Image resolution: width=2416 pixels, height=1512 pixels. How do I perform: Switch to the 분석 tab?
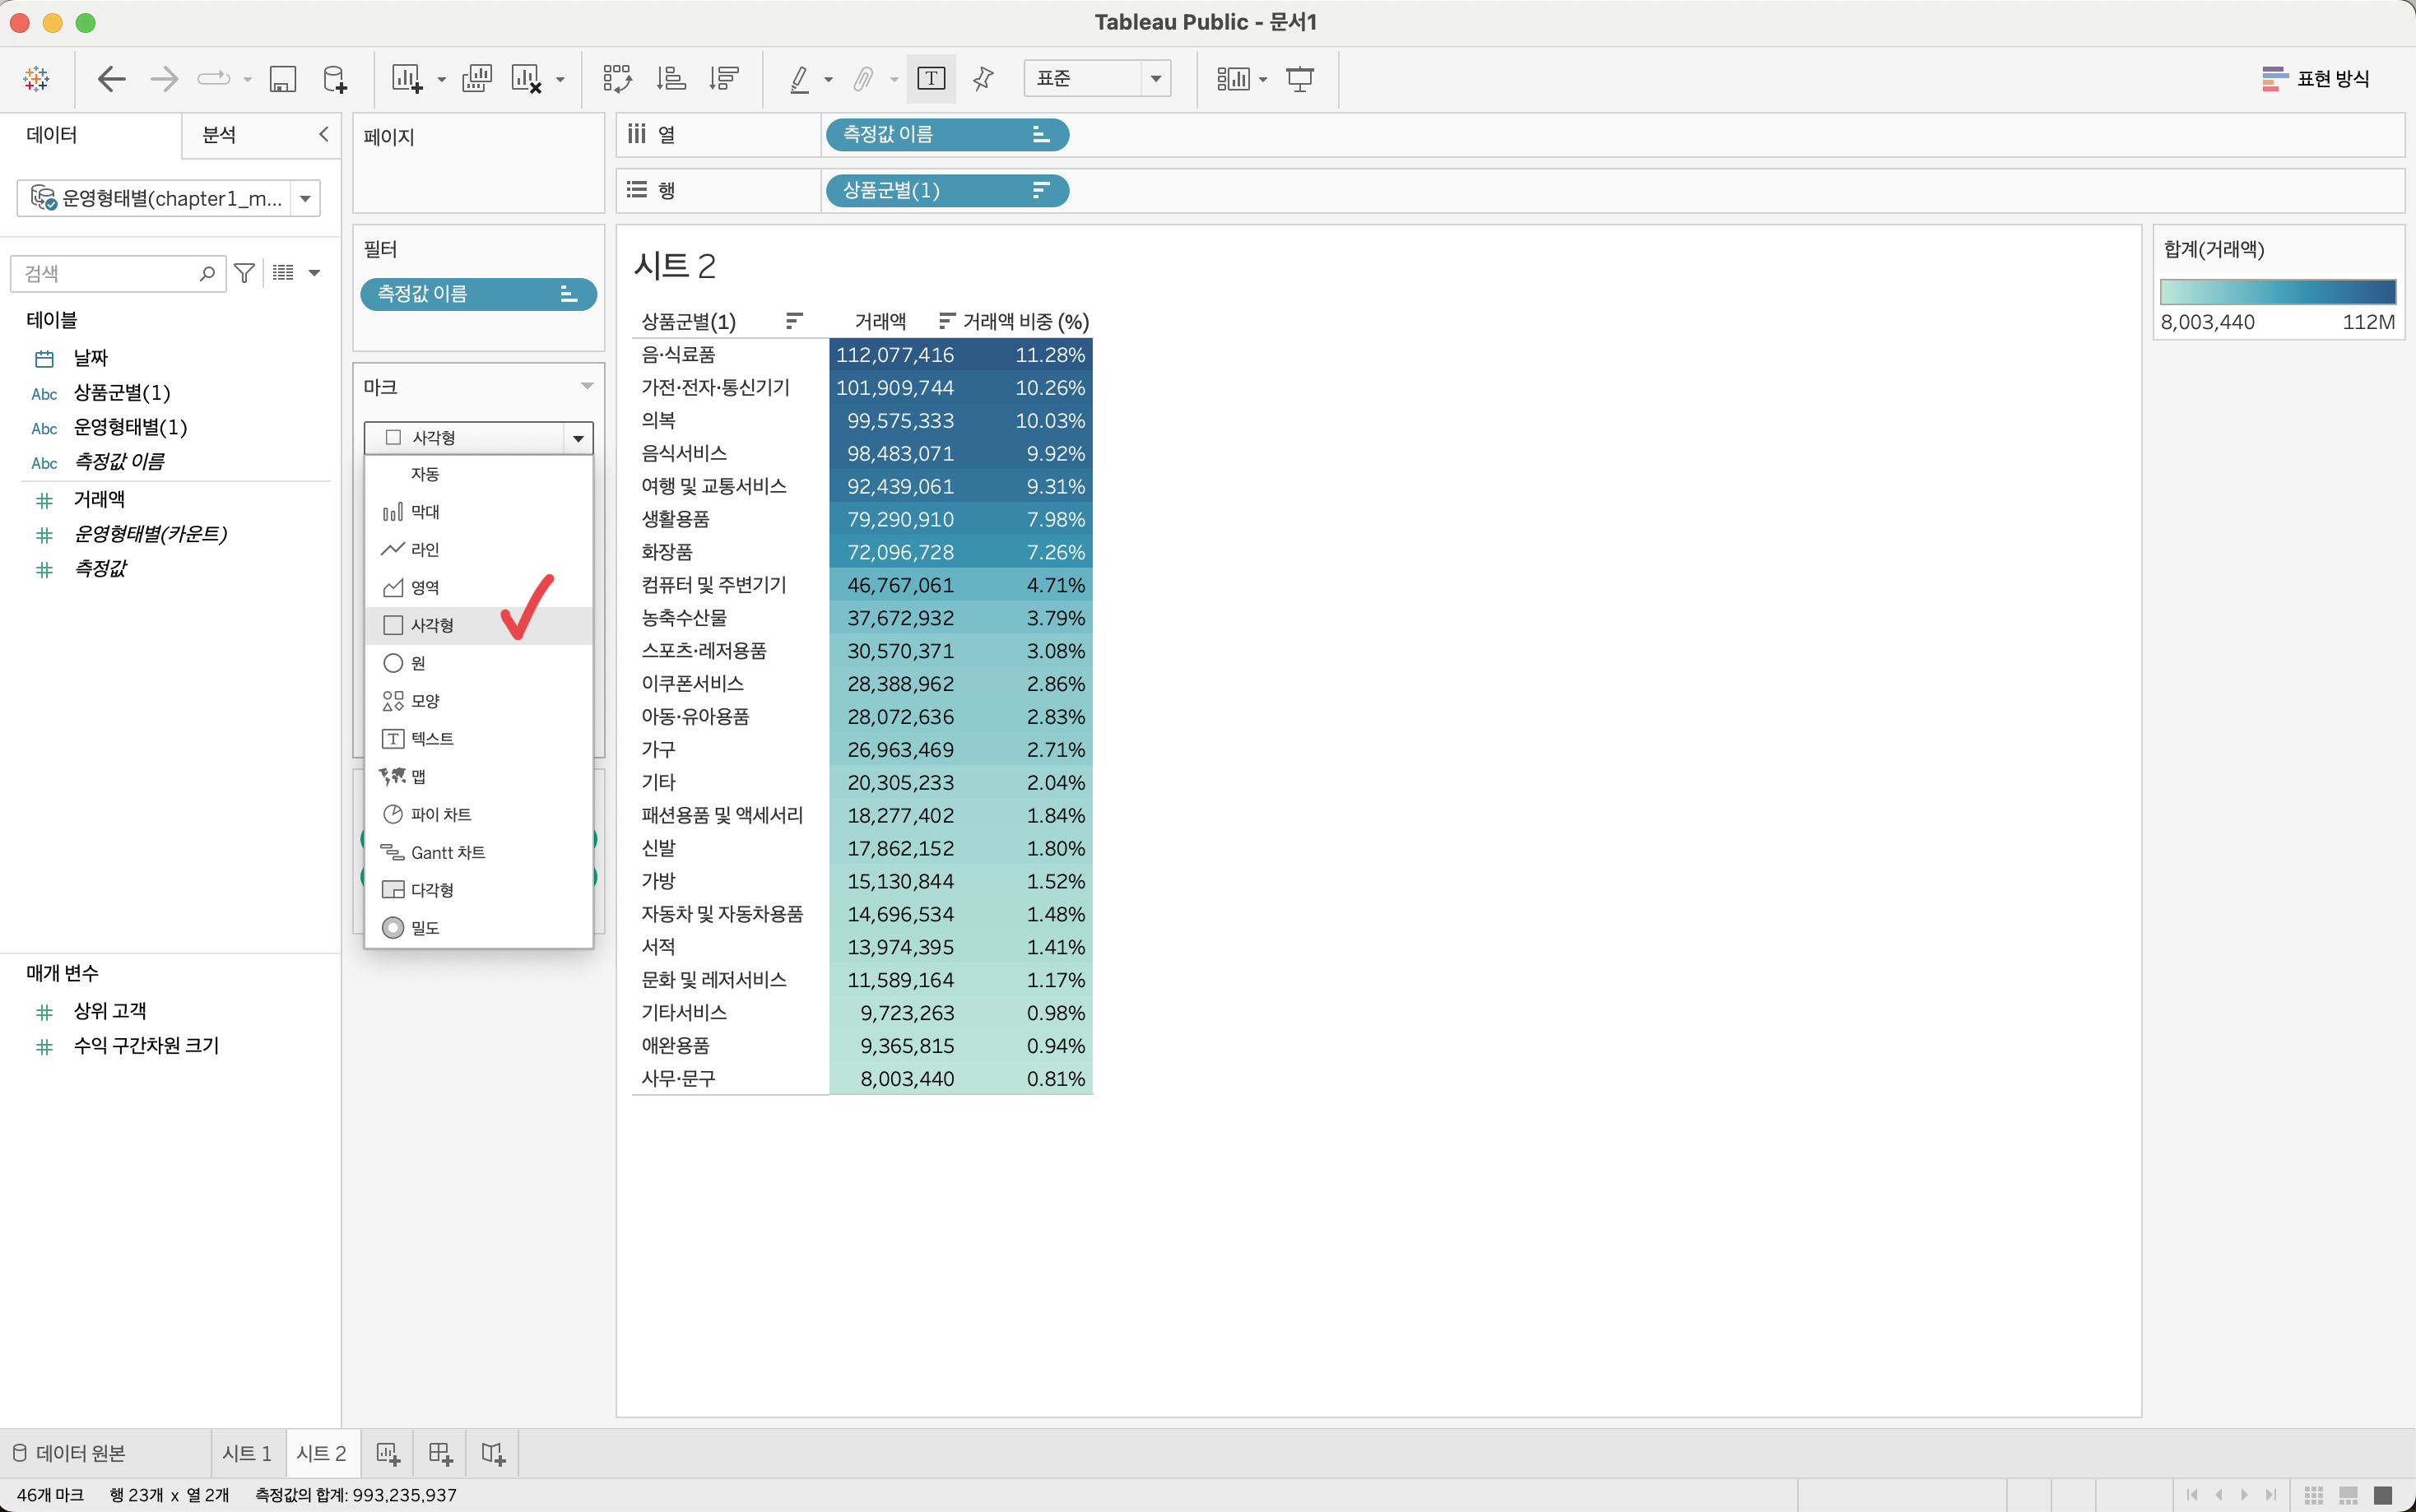coord(219,134)
